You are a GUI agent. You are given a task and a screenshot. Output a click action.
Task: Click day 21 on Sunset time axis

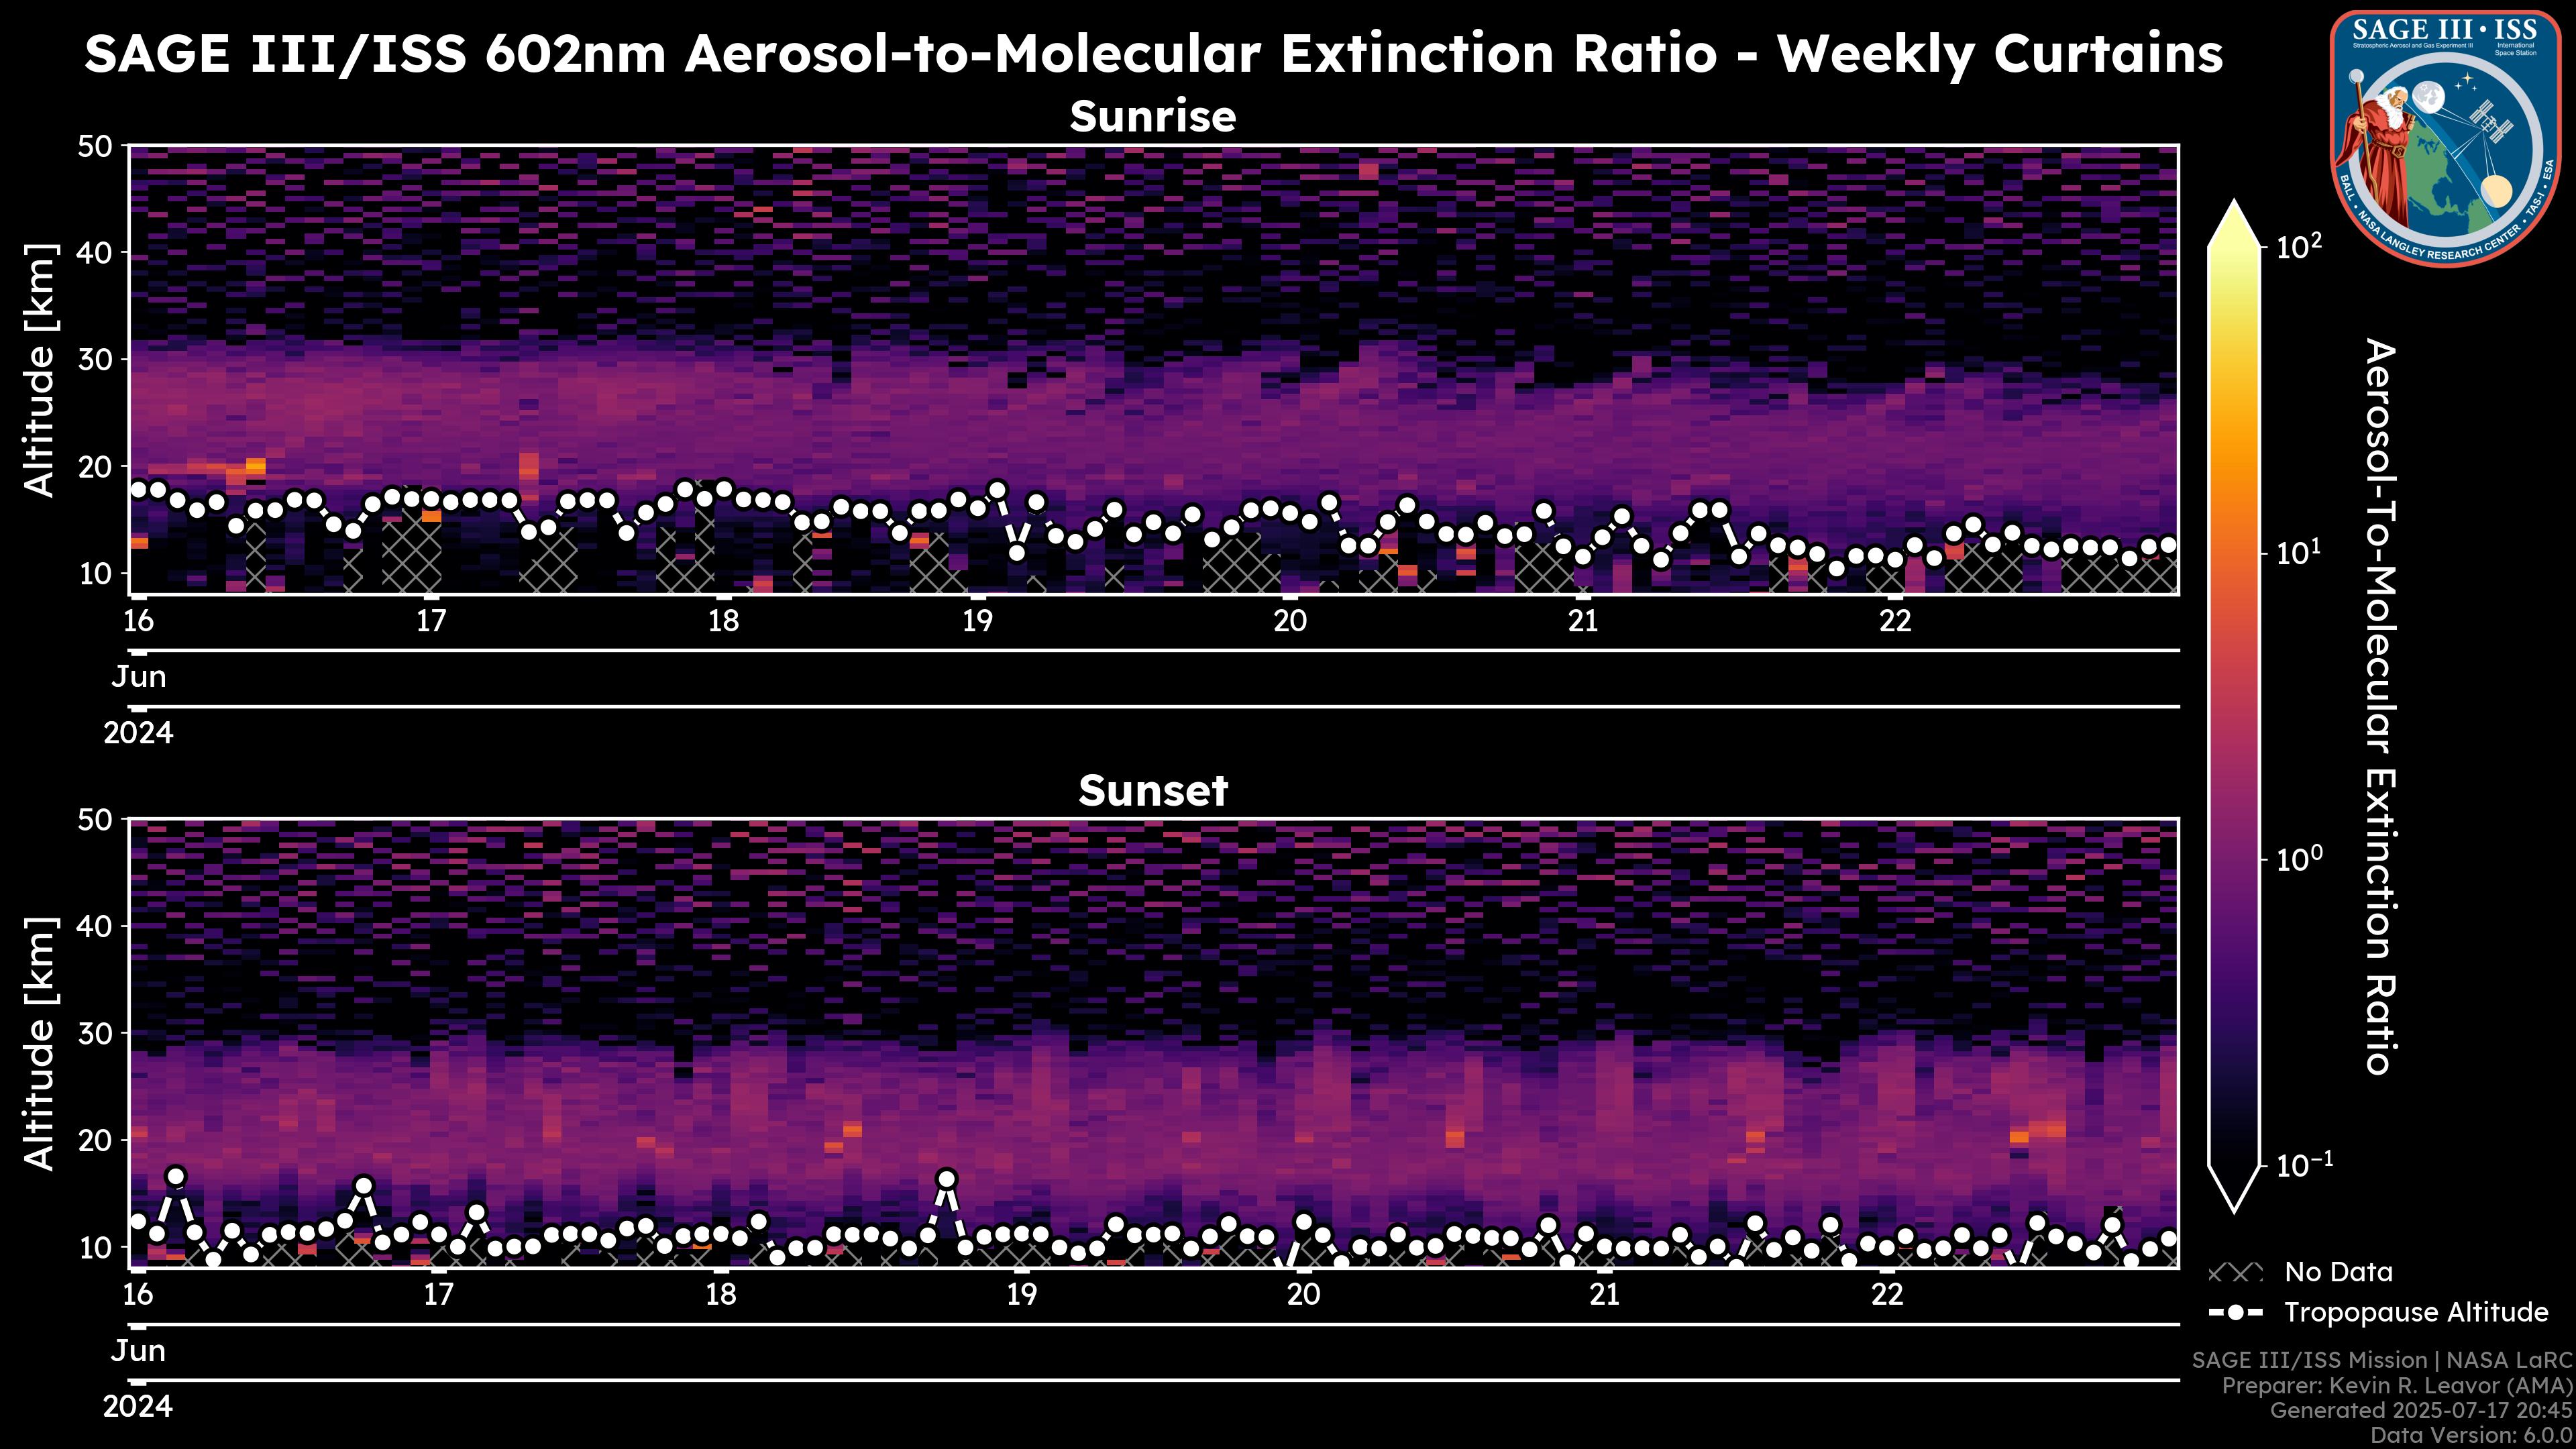1604,1295
